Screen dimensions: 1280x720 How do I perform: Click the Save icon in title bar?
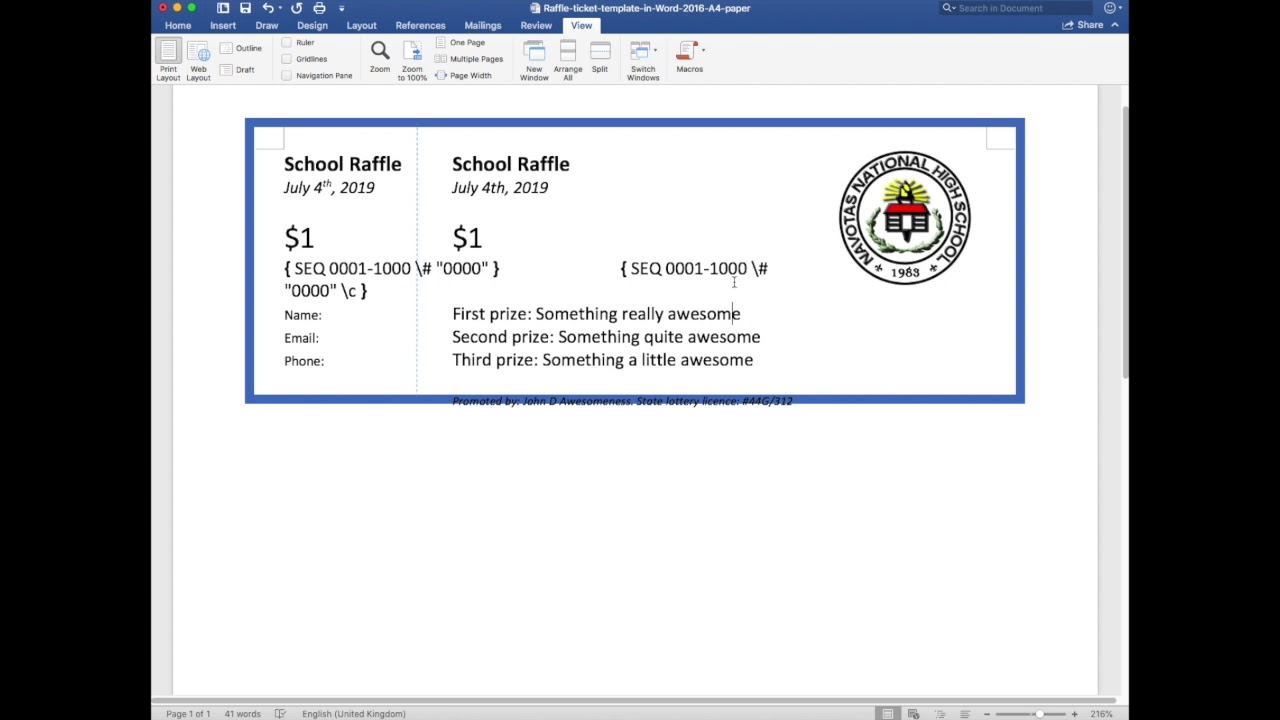(245, 8)
